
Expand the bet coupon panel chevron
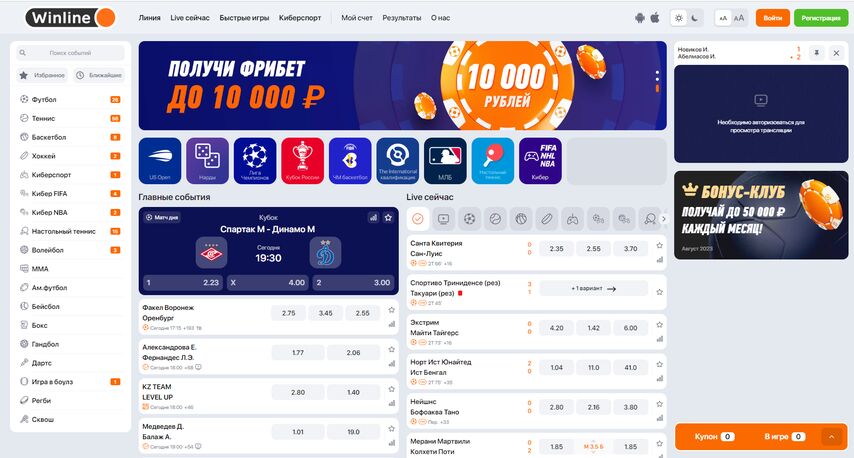point(831,437)
